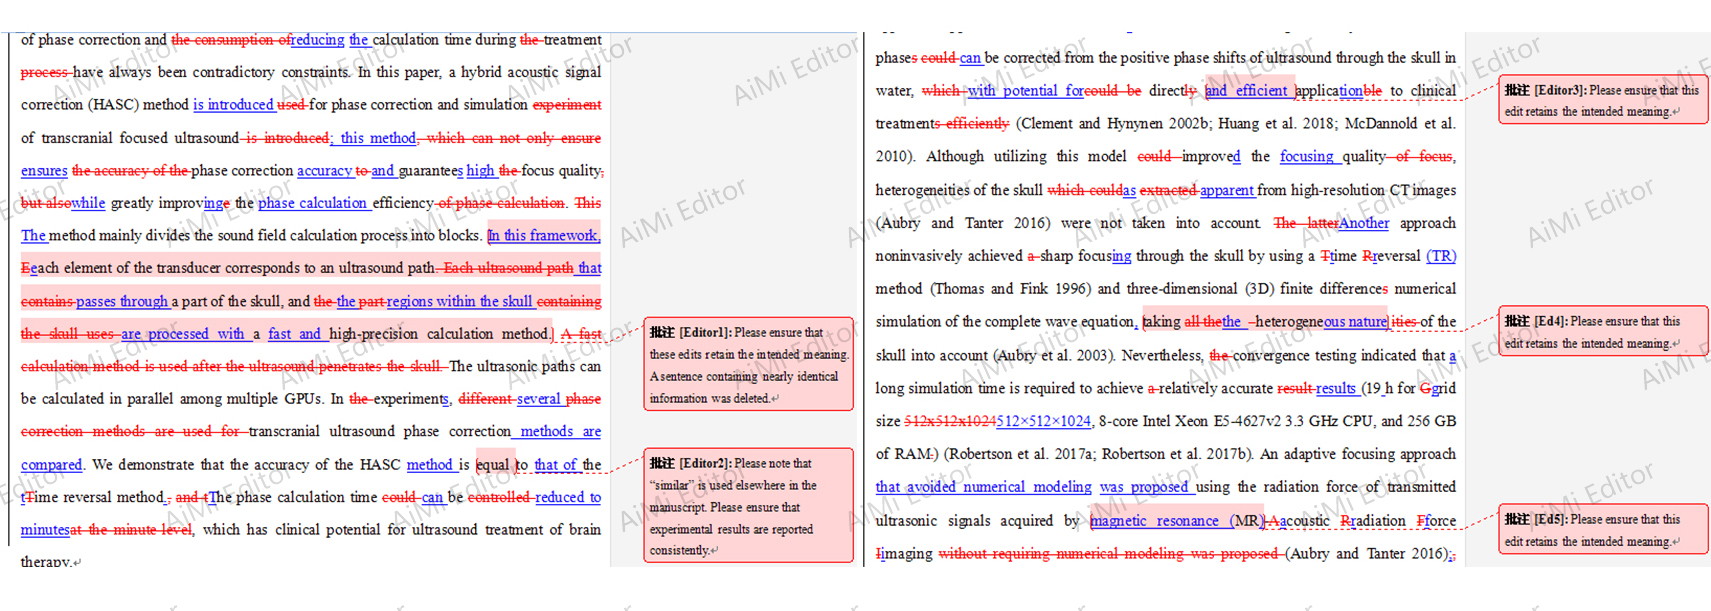Viewport: 1711px width, 611px height.
Task: Click the inserted word "apparent"
Action: 1227,190
